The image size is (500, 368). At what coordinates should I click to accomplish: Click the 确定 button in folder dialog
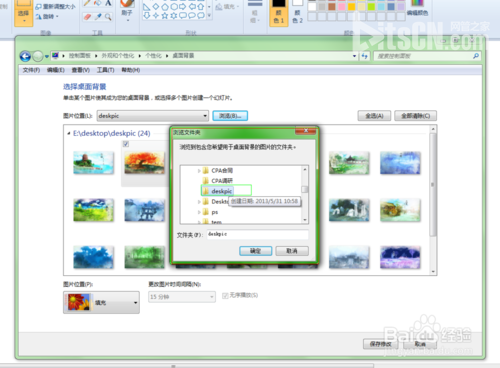256,251
